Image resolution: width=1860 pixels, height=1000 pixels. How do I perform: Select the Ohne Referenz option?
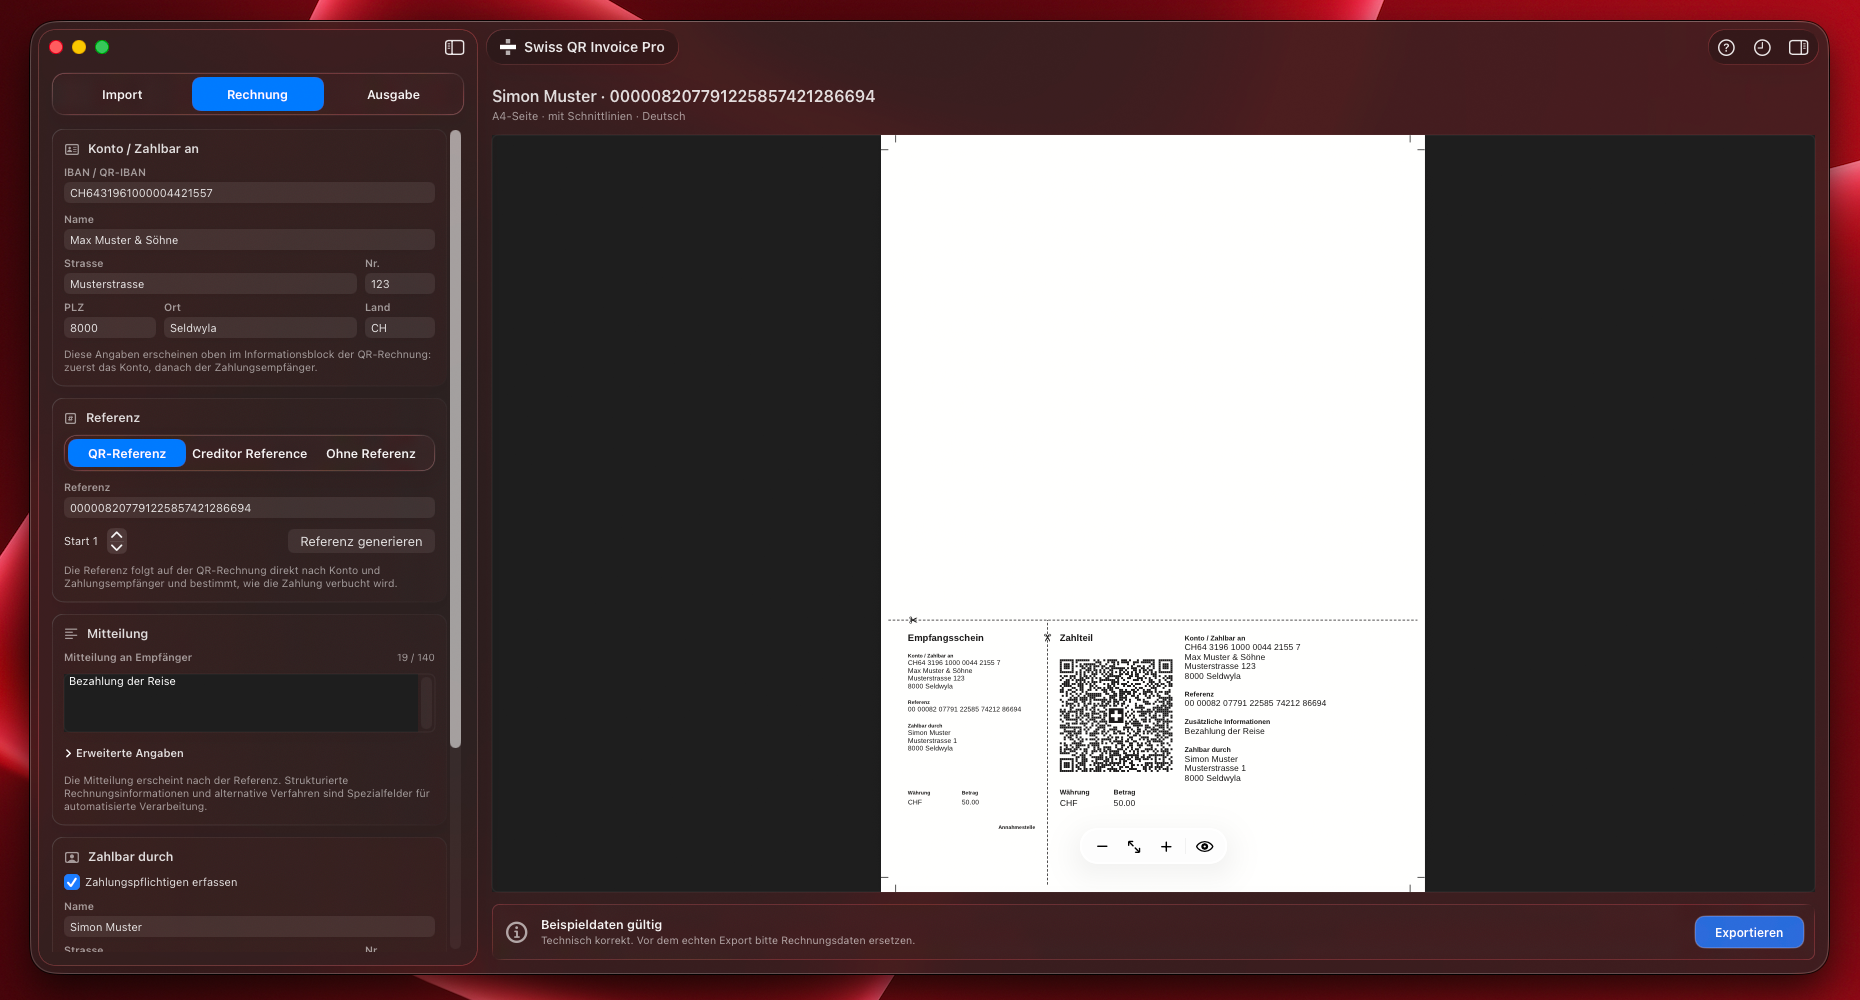371,453
